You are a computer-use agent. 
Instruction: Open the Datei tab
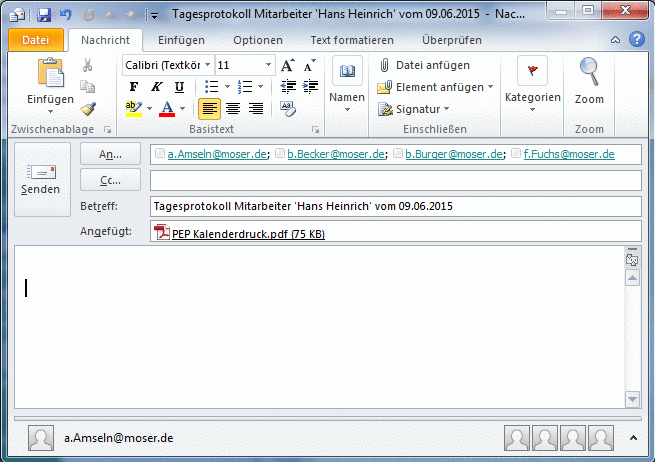click(x=36, y=40)
